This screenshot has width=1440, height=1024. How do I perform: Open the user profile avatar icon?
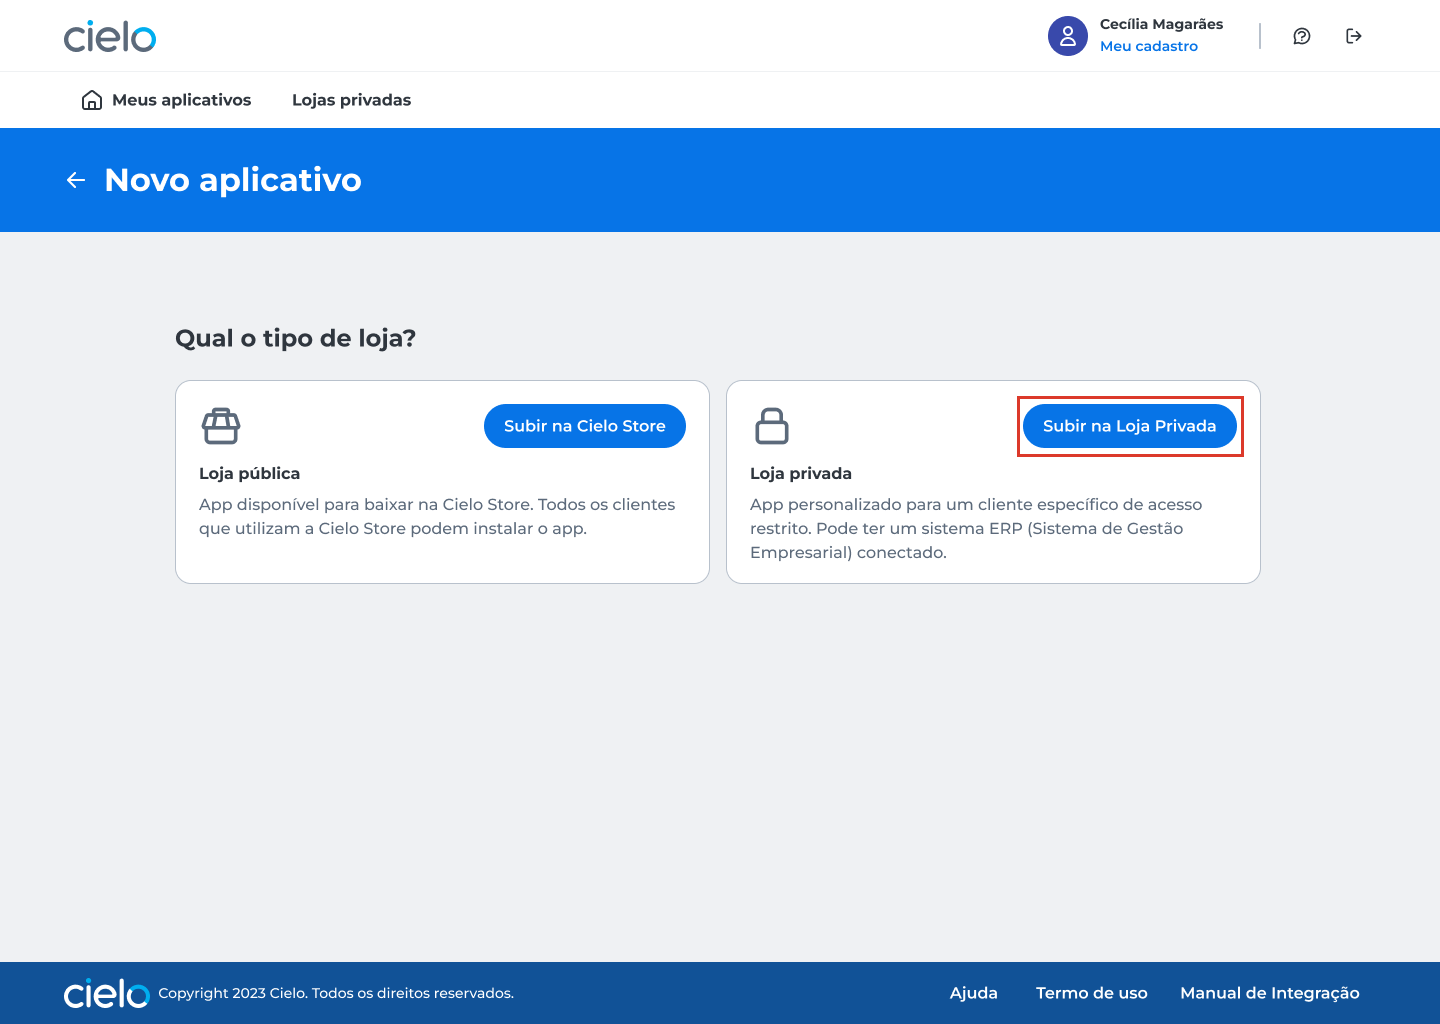click(1068, 36)
